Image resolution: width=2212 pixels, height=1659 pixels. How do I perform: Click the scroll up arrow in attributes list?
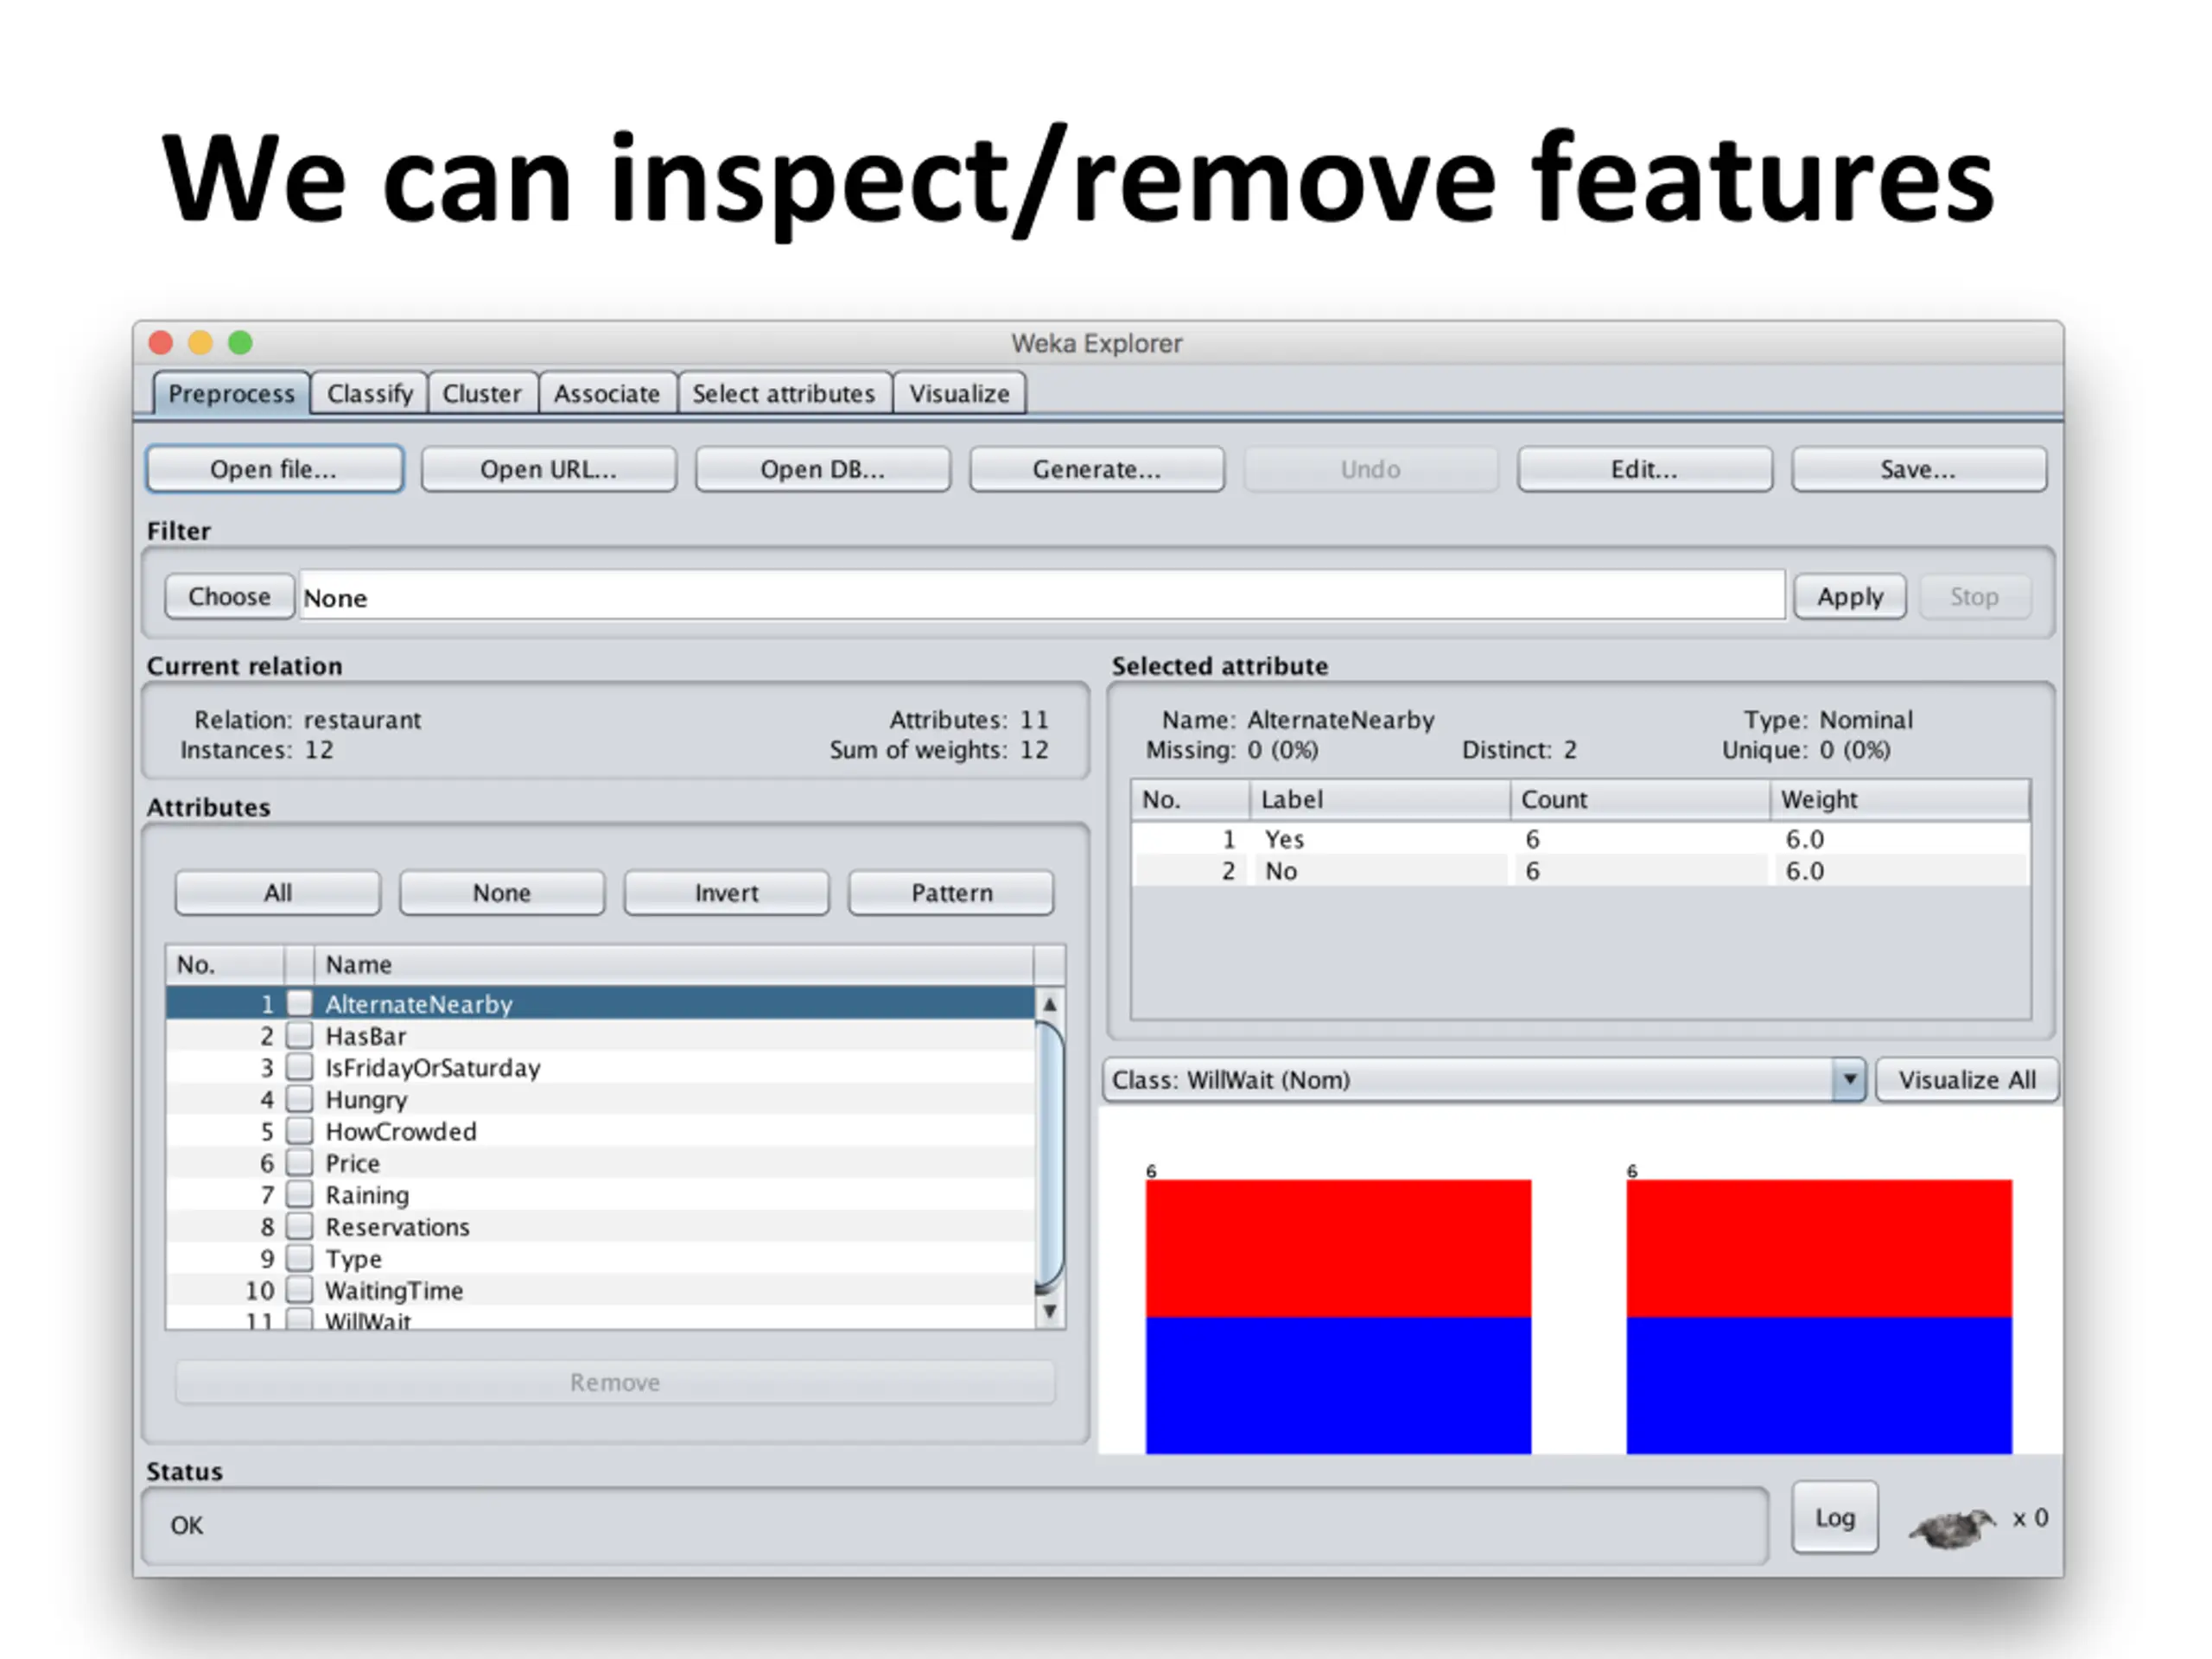1049,1004
